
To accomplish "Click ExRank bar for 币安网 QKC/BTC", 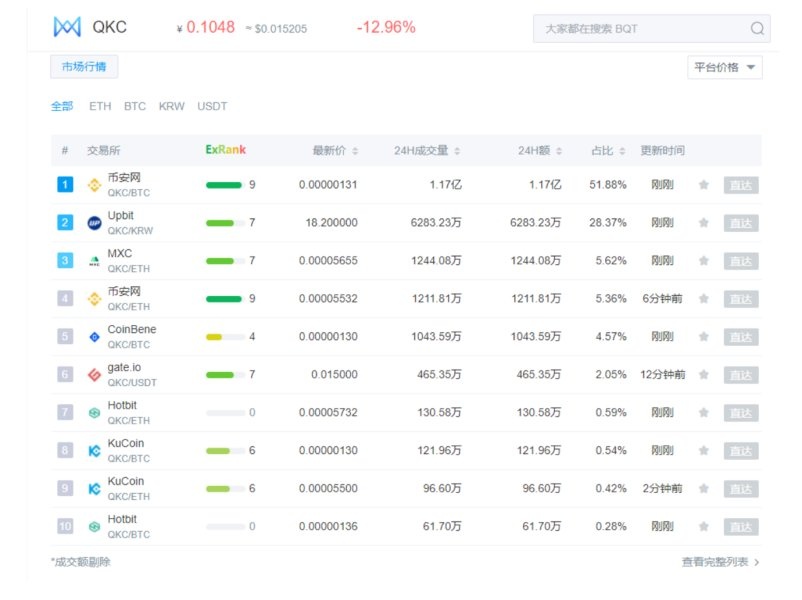I will point(224,185).
